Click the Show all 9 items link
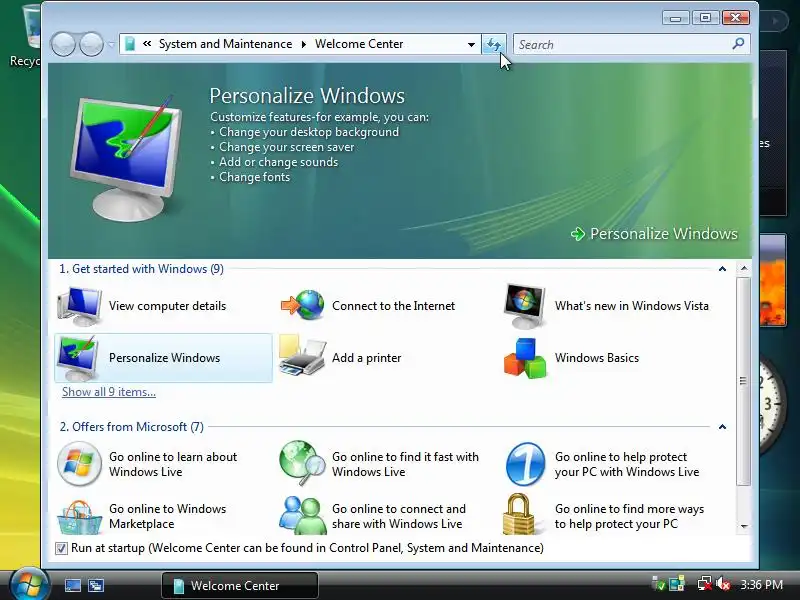 click(x=109, y=392)
